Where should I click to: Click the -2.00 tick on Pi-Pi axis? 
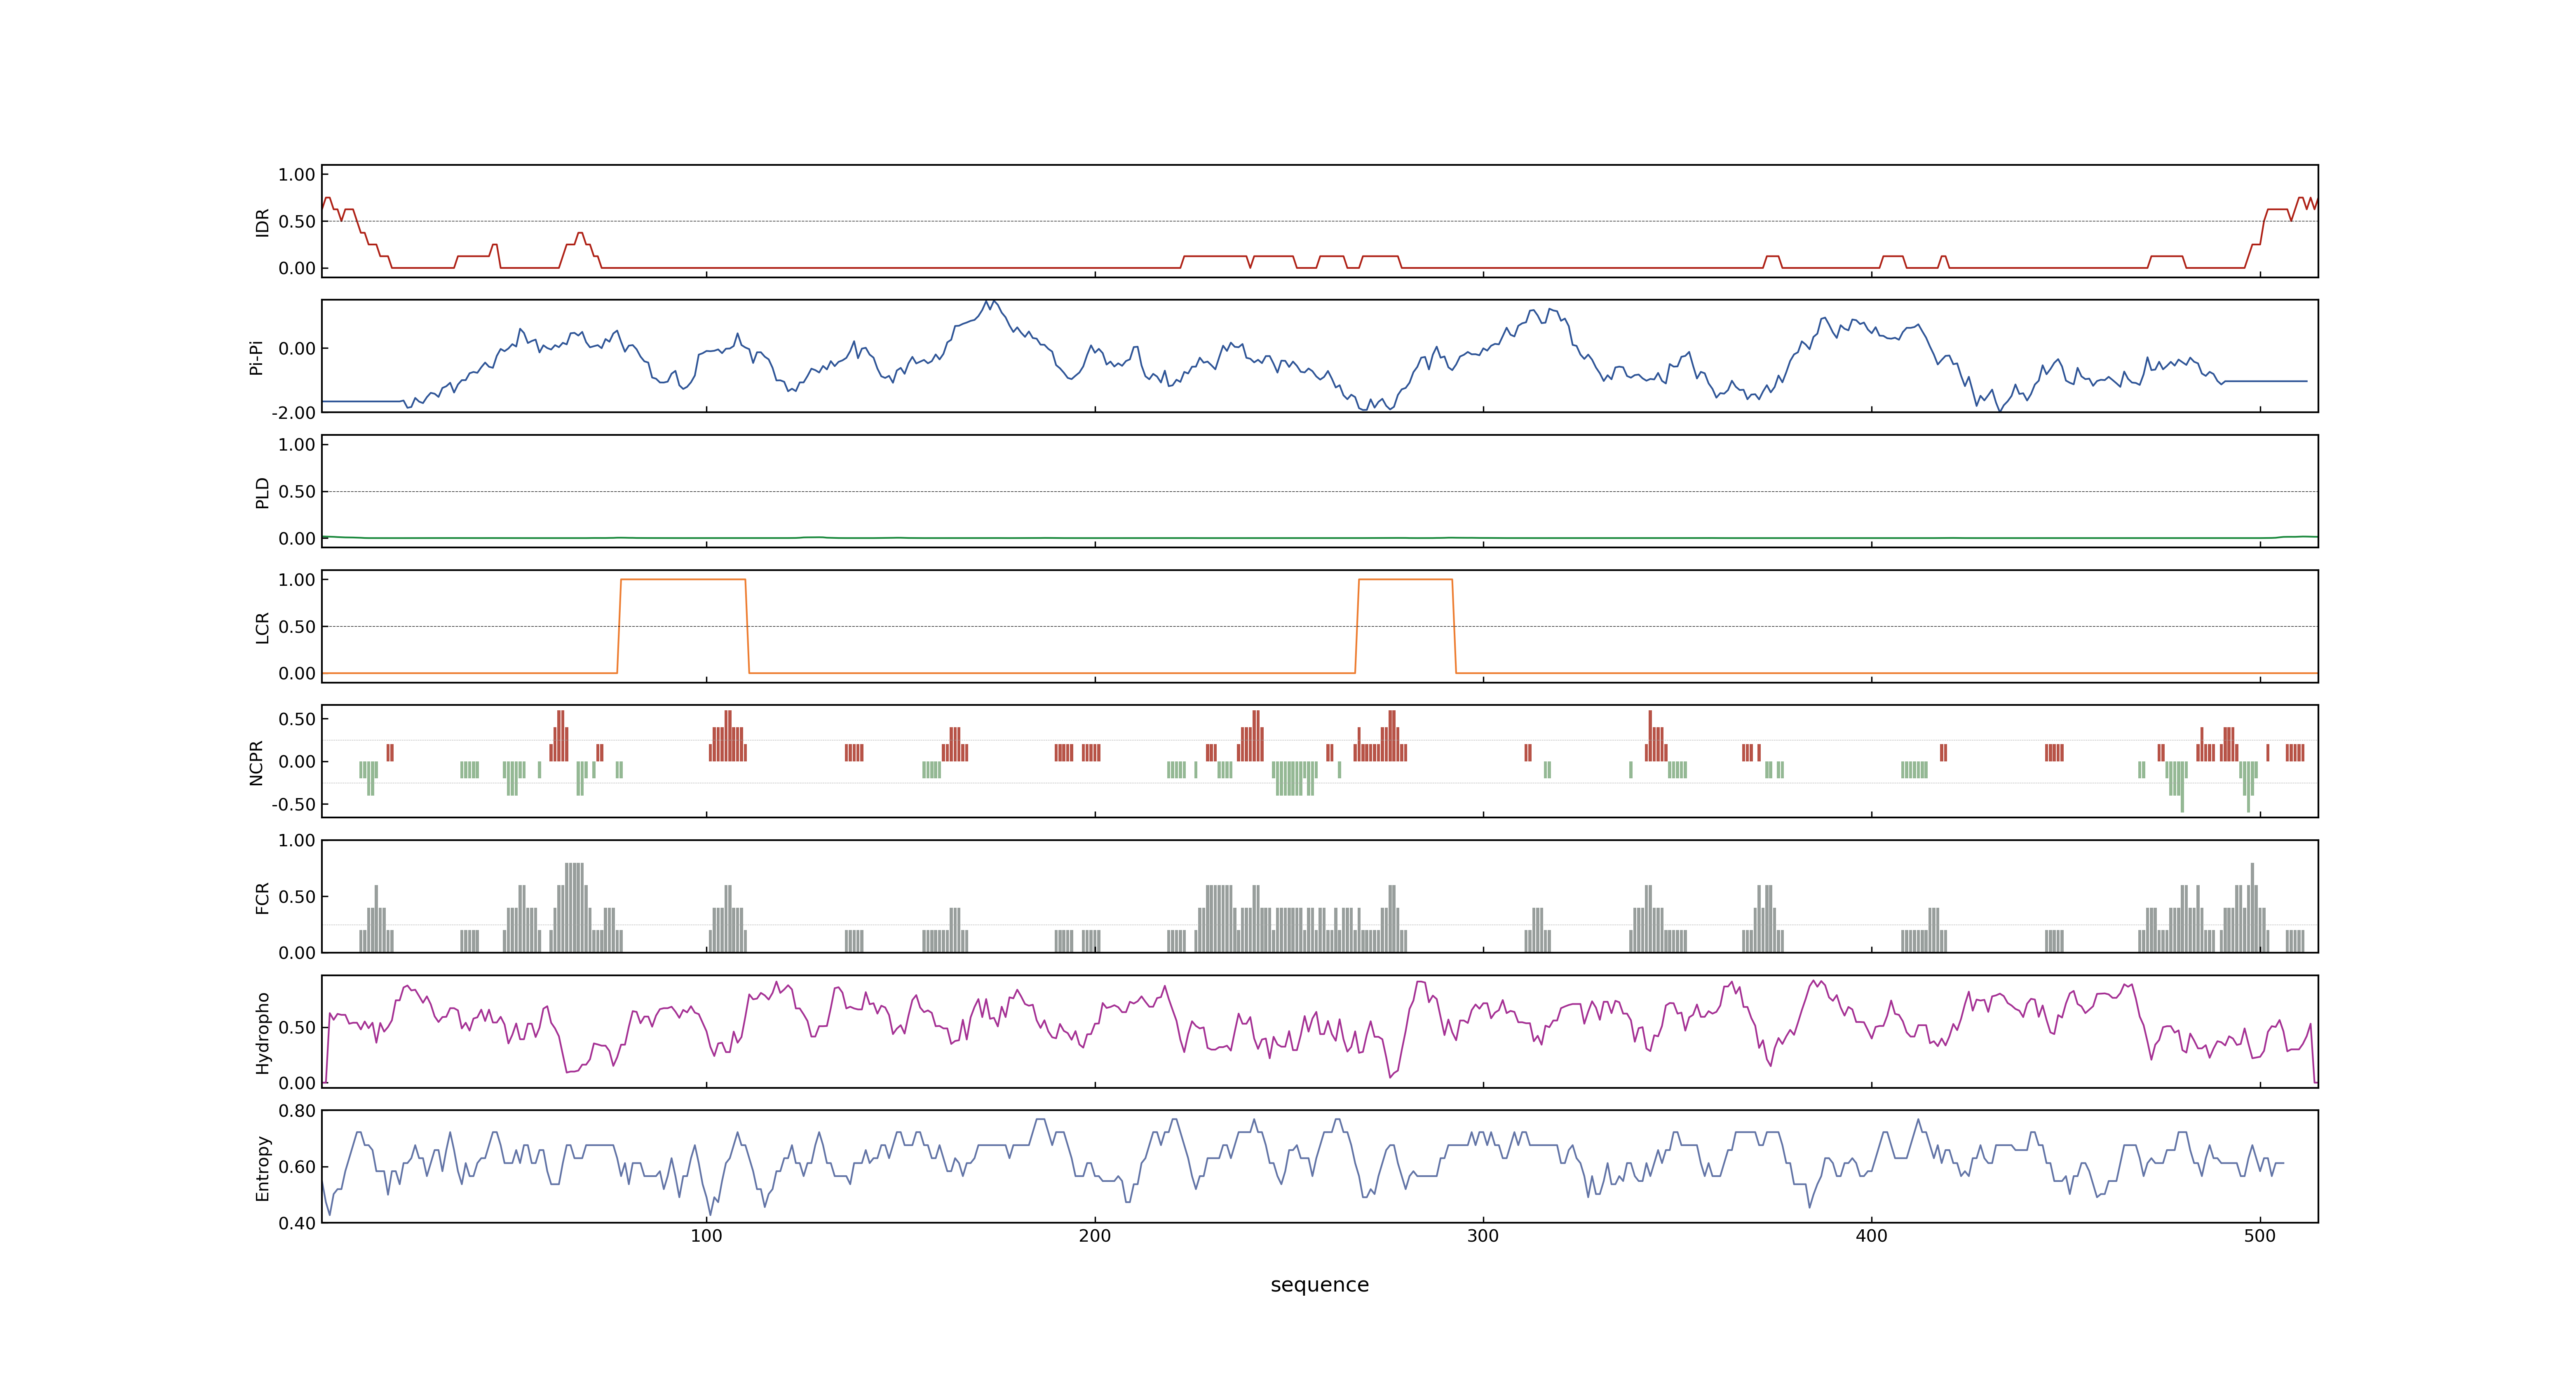point(293,413)
